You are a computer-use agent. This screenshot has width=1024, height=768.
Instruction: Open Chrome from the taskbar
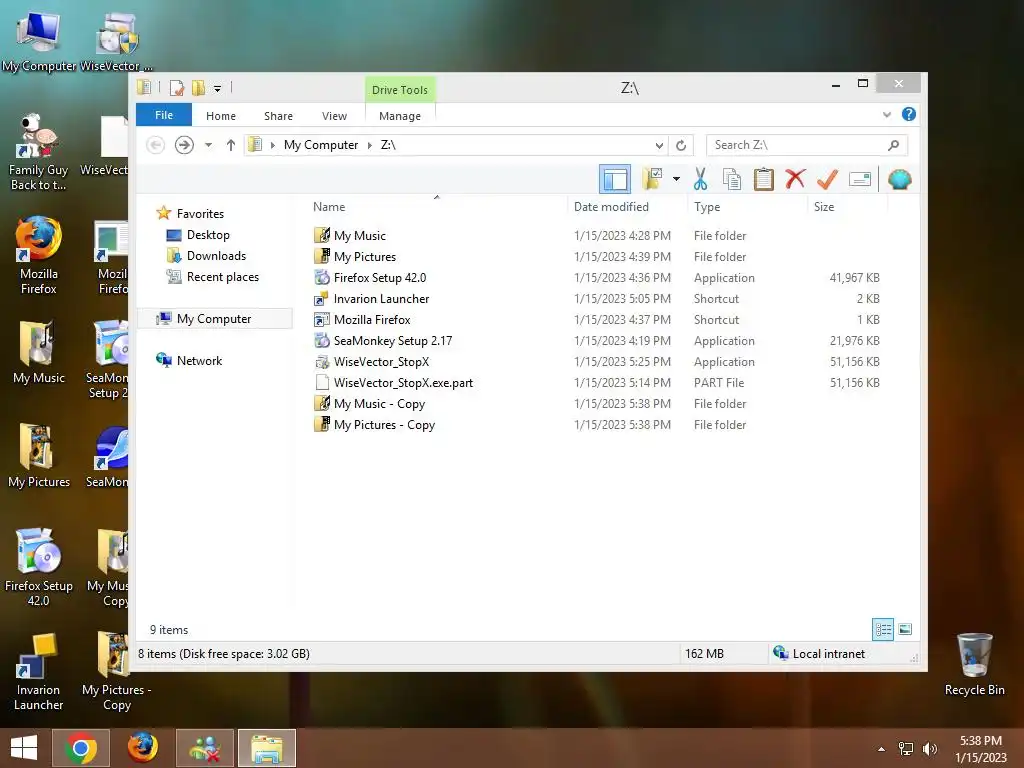coord(80,748)
